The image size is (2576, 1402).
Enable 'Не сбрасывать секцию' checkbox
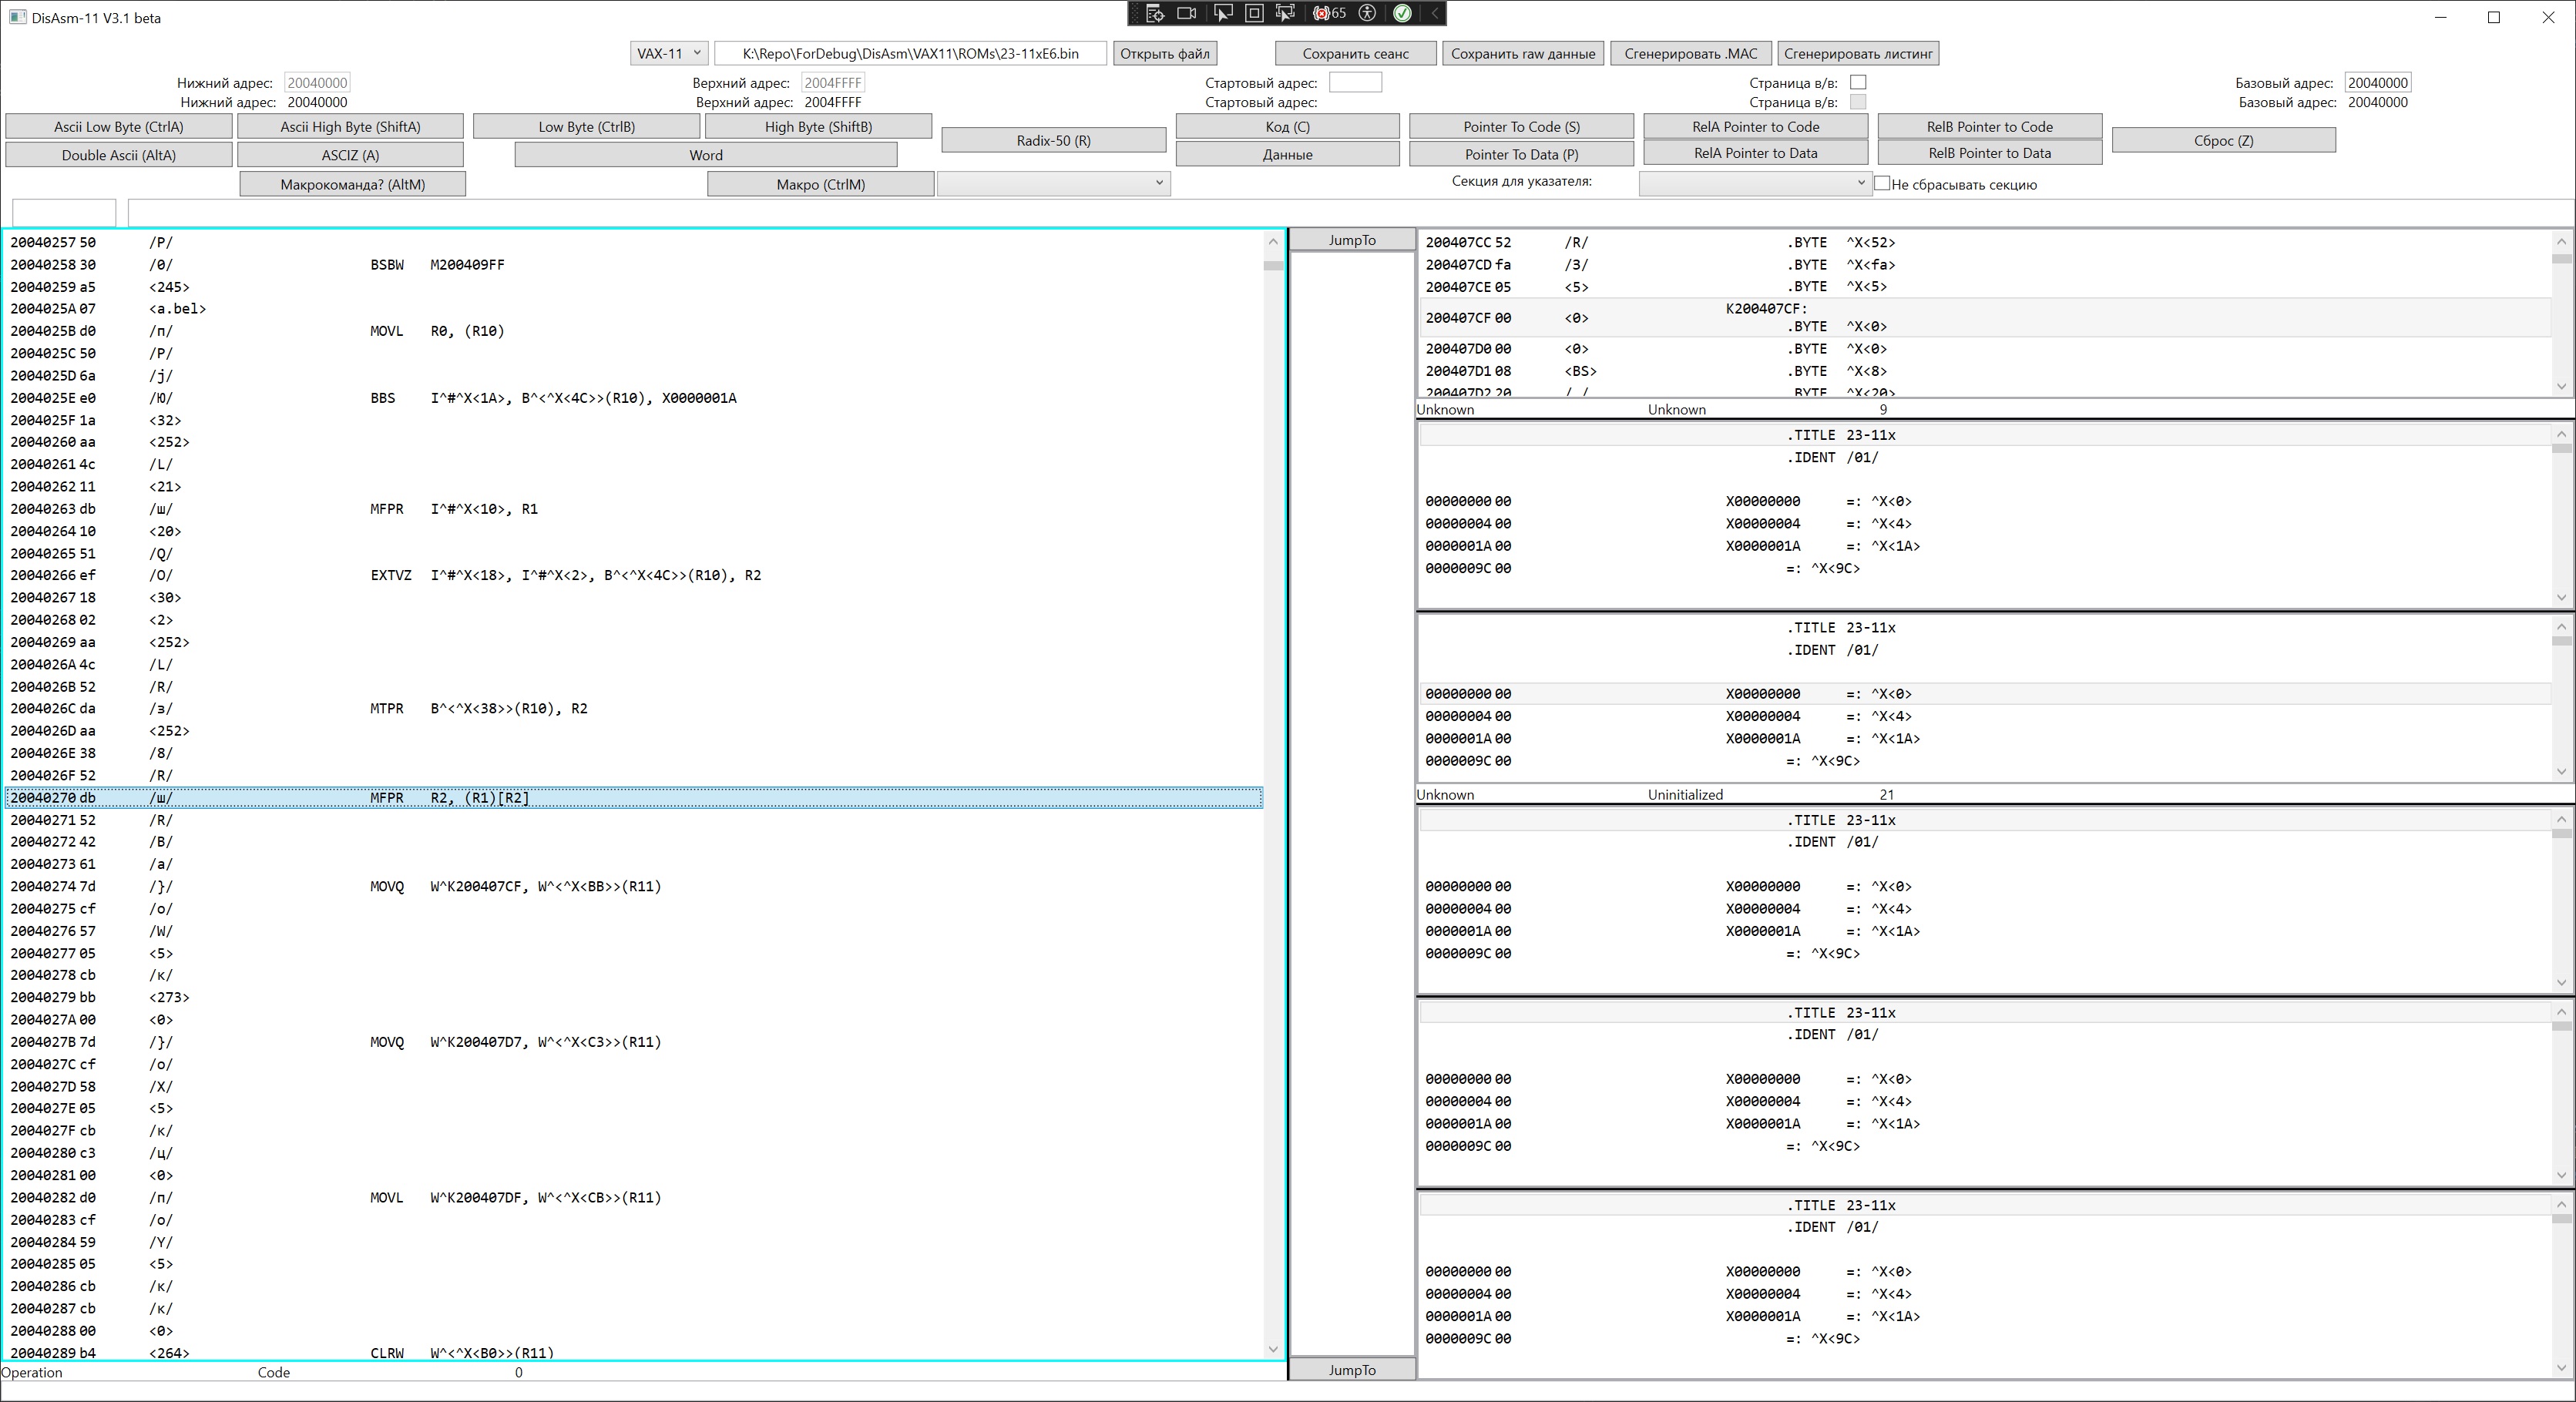pyautogui.click(x=1882, y=184)
